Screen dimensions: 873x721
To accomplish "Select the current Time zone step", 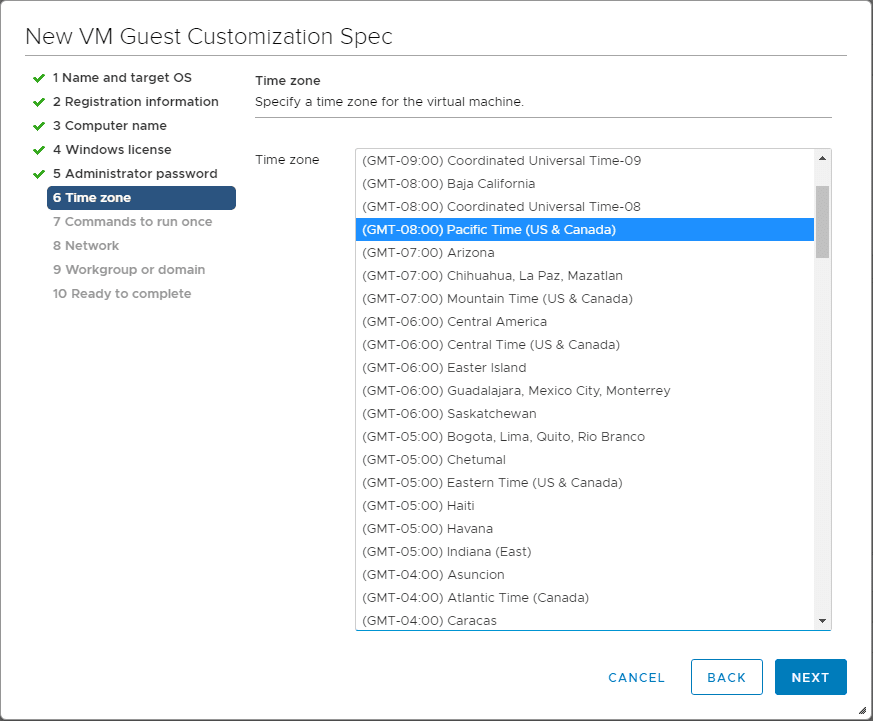I will point(141,198).
